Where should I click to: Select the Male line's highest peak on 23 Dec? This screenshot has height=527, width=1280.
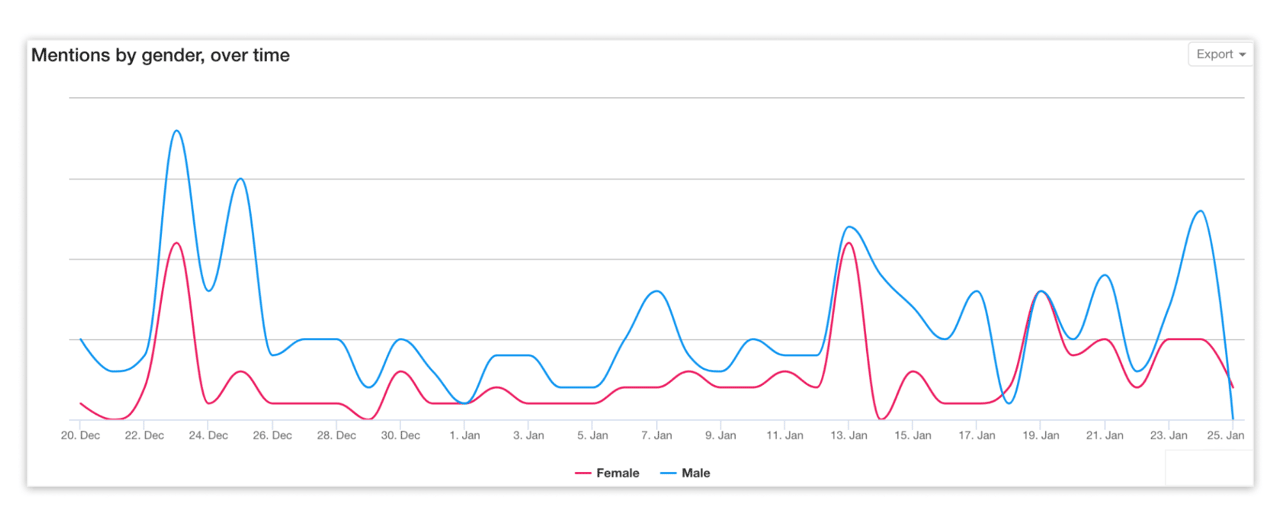(x=176, y=131)
